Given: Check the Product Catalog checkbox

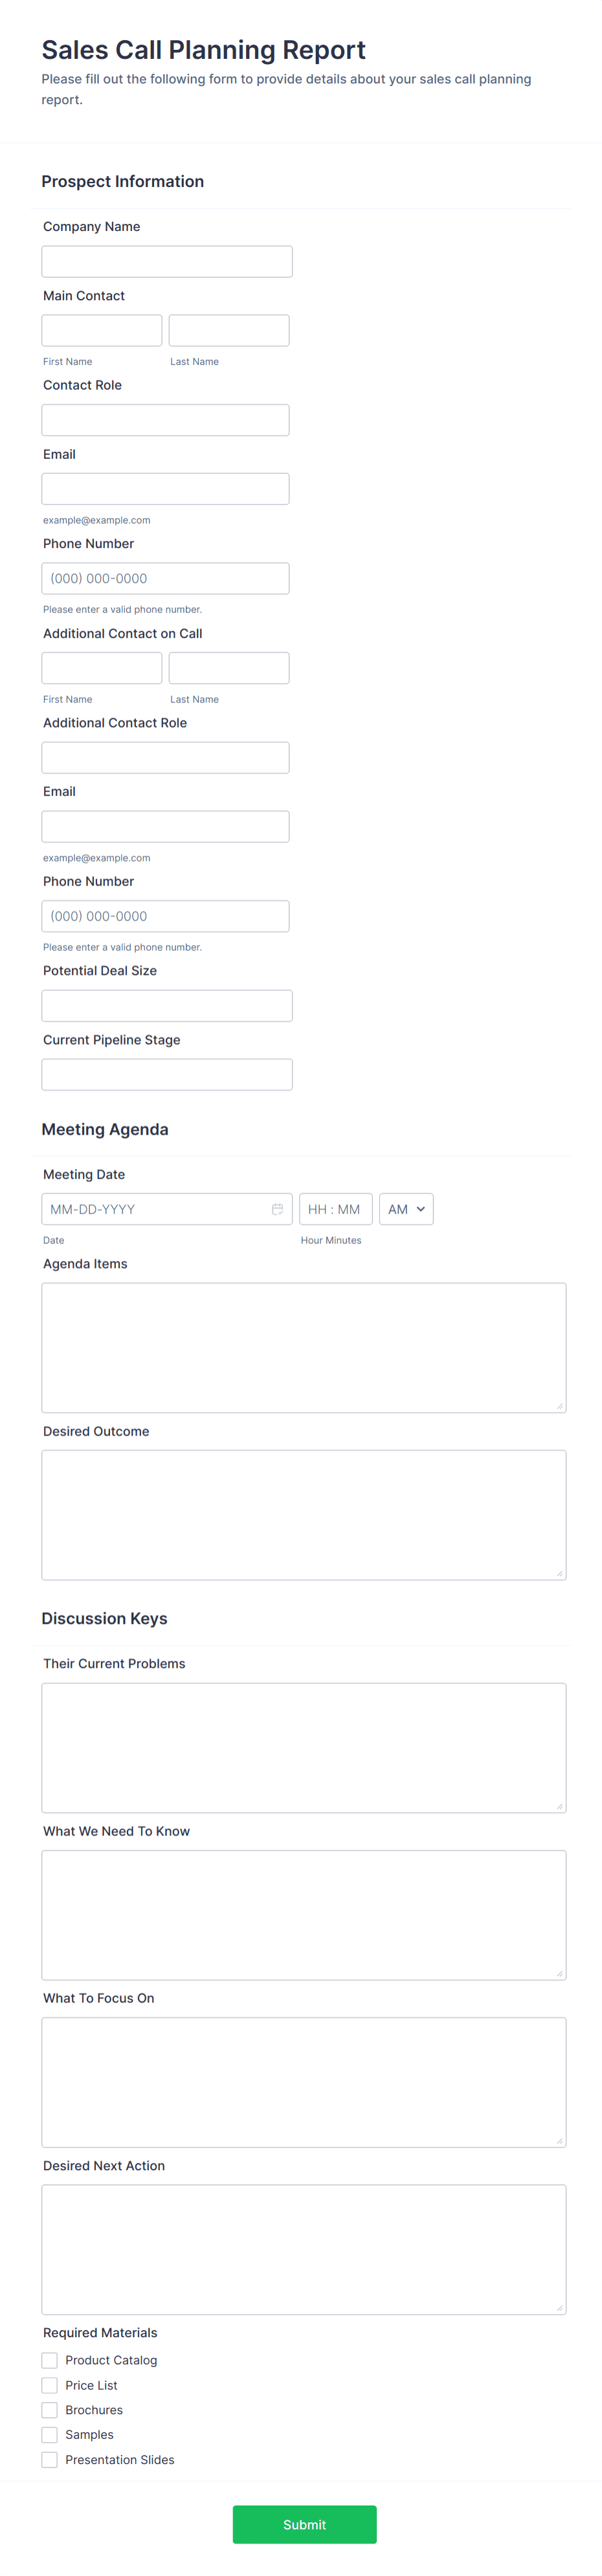Looking at the screenshot, I should (x=49, y=2360).
